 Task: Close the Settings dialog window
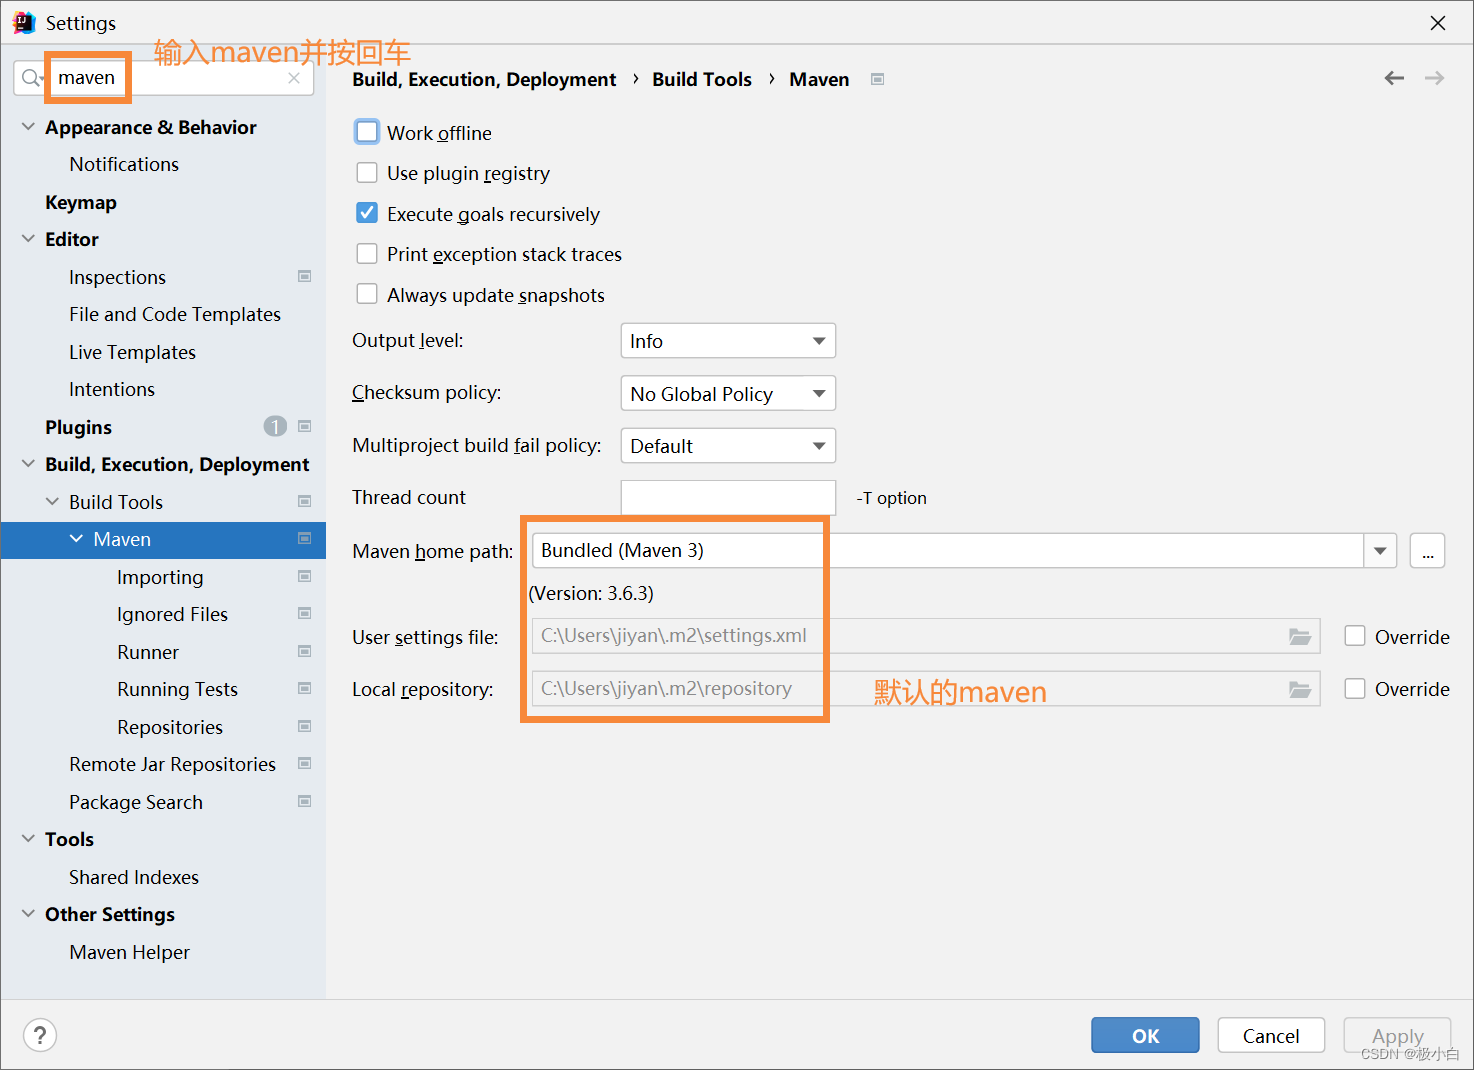(1438, 22)
